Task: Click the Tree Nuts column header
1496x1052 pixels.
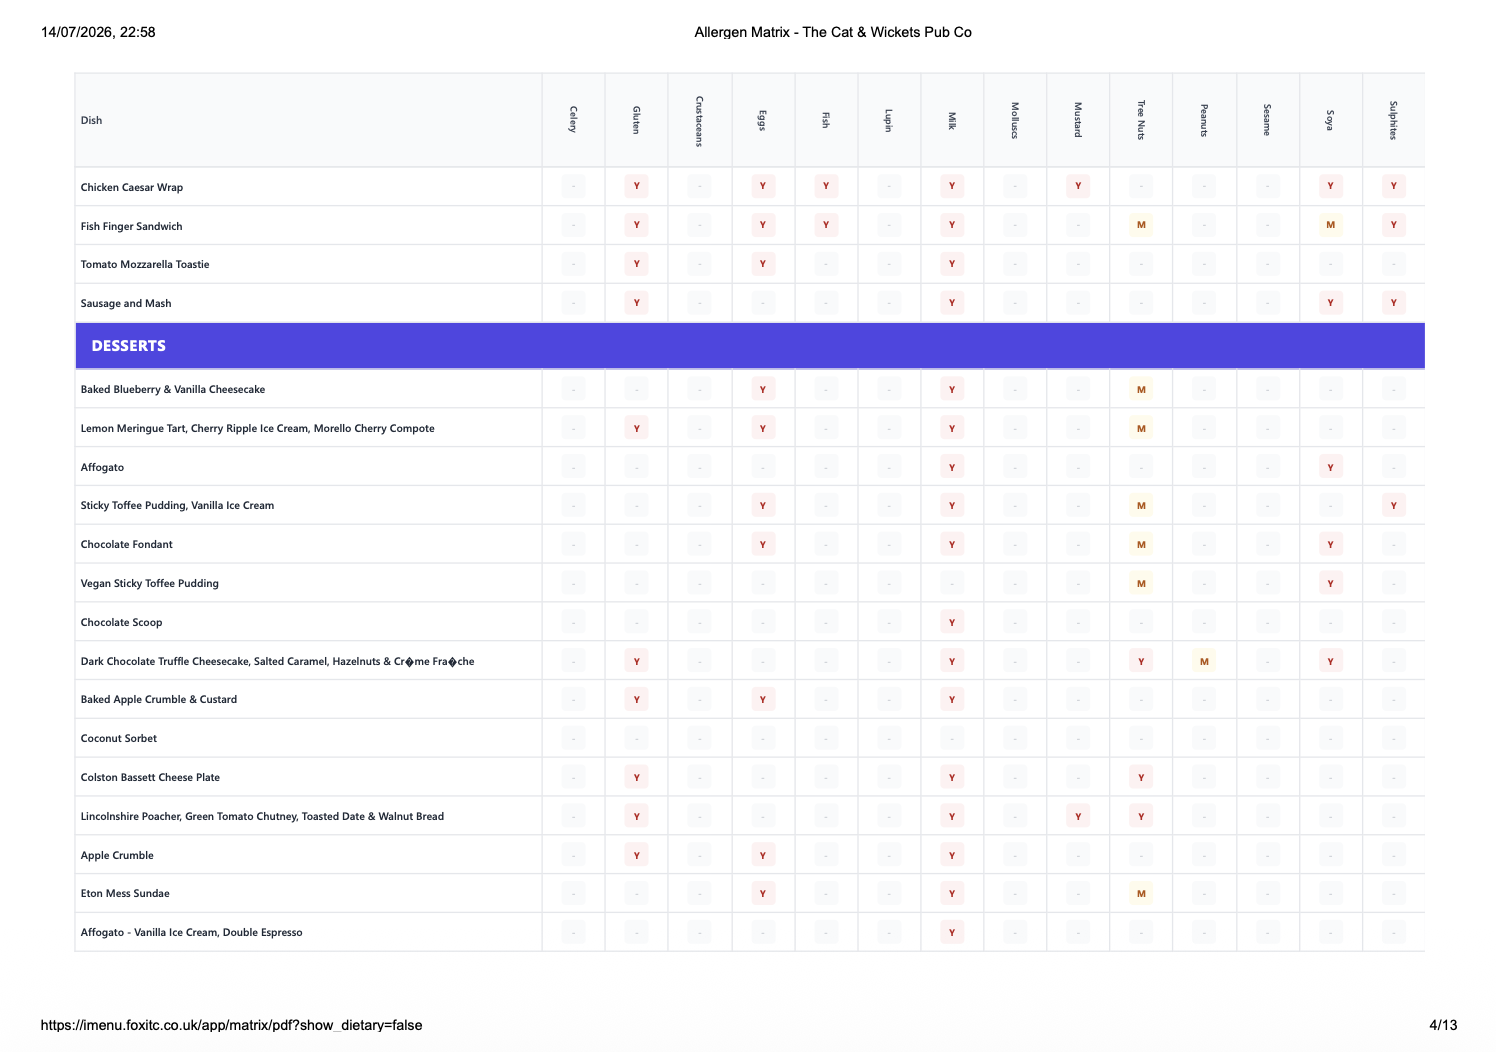Action: [1141, 120]
